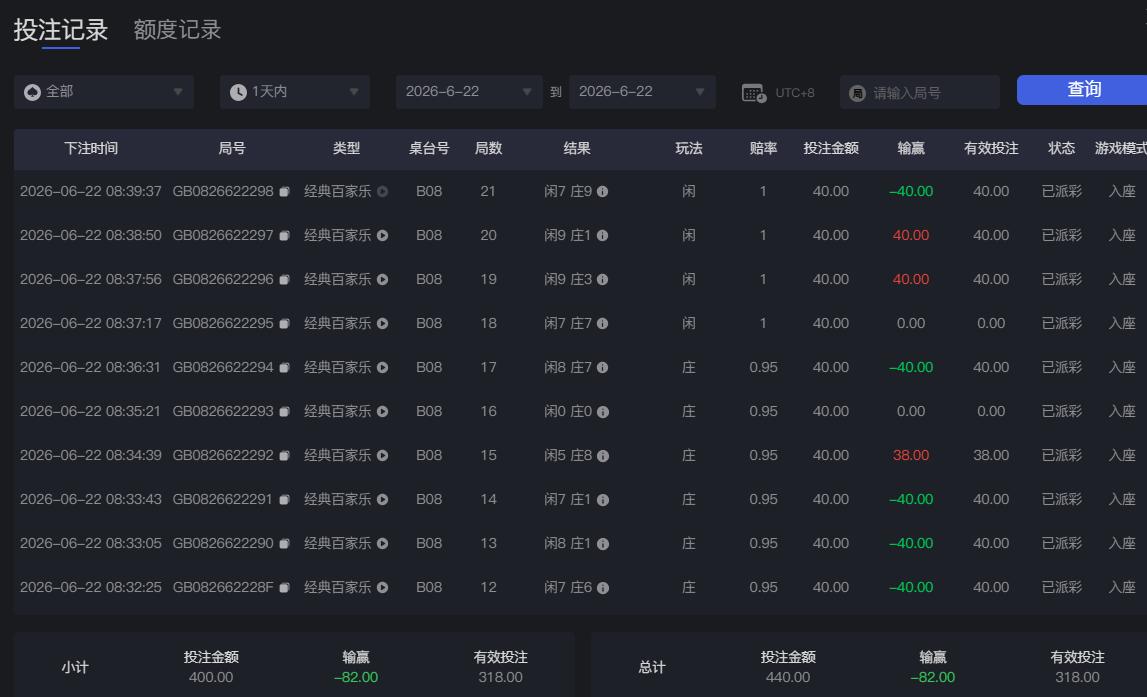Play video replay for round 18
The image size is (1147, 697).
coord(383,323)
